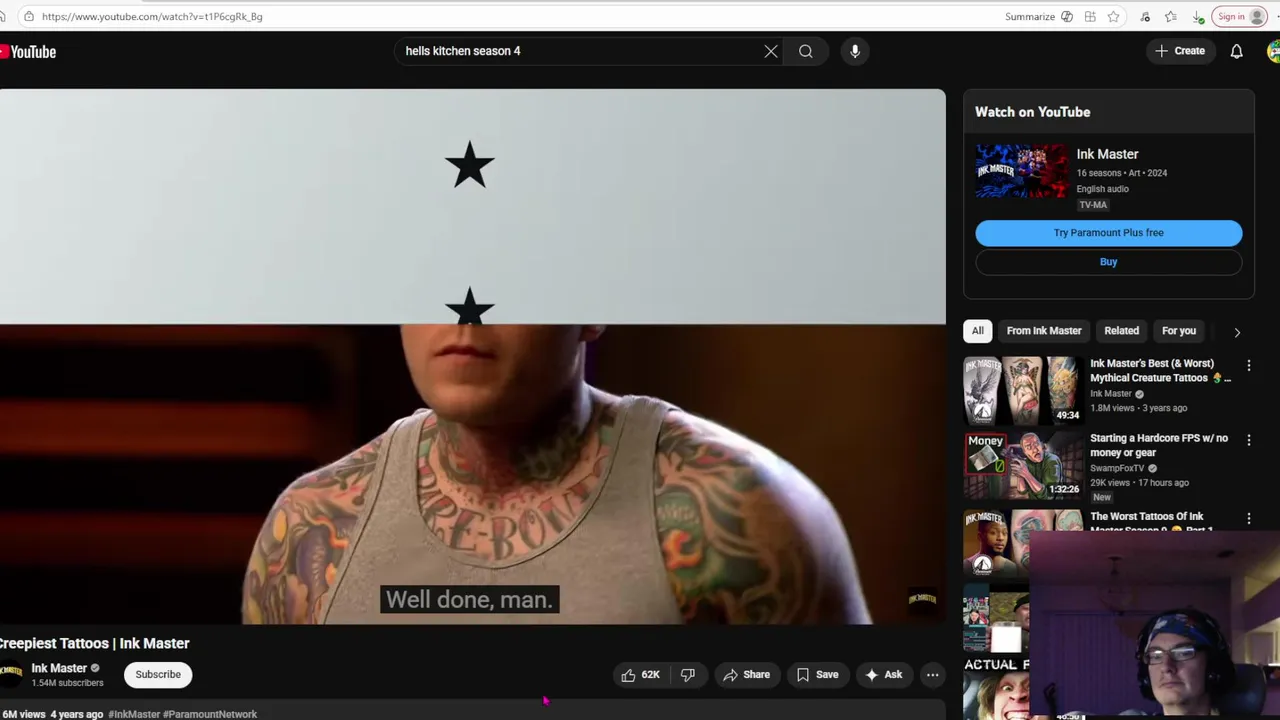The image size is (1280, 720).
Task: Click the browser address bar URL
Action: 152,16
